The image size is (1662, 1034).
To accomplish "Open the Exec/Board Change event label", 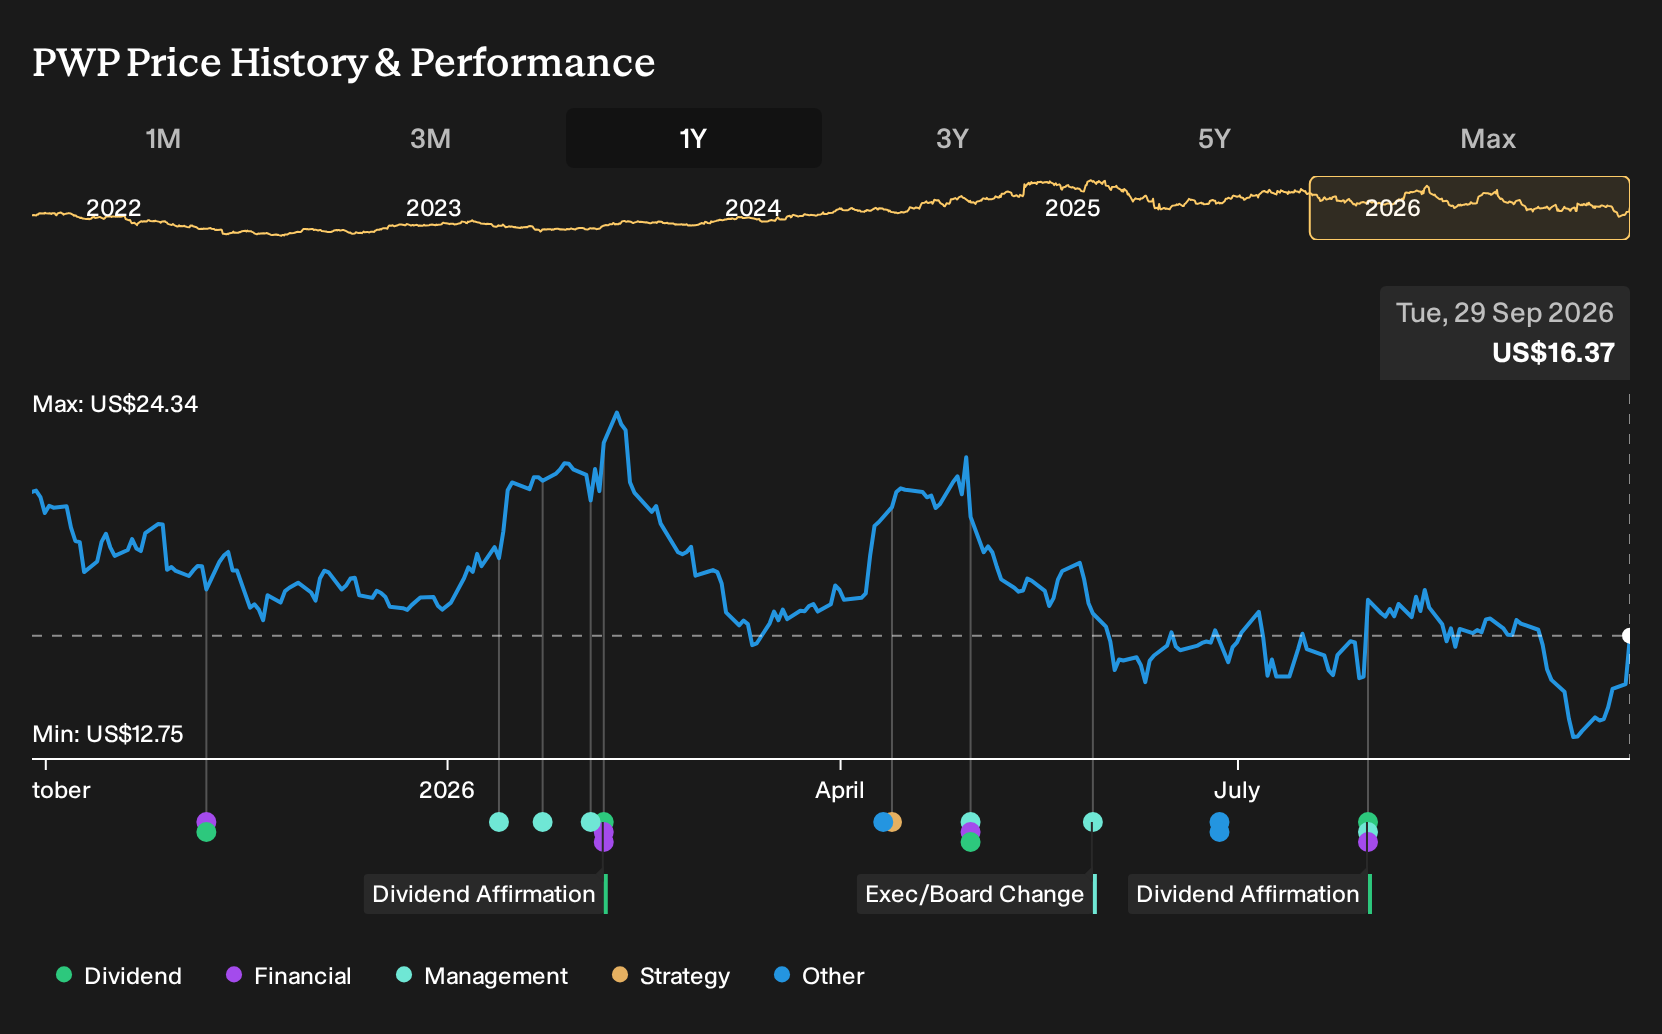I will point(977,894).
